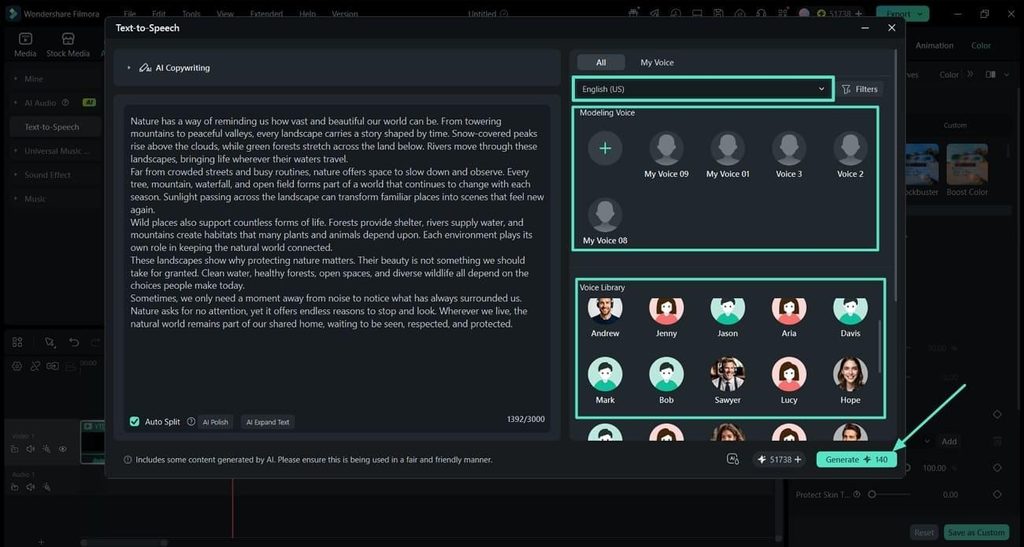Toggle video track visibility eye icon
Image resolution: width=1024 pixels, height=547 pixels.
click(63, 449)
